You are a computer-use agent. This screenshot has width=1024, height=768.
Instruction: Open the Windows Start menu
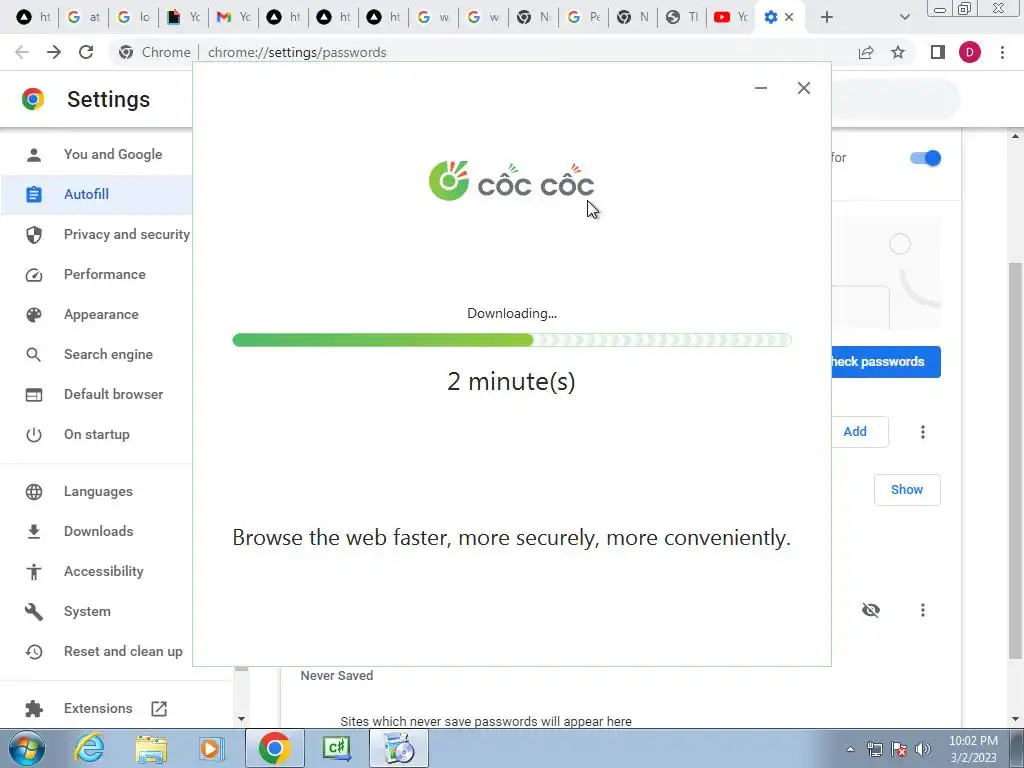coord(27,748)
